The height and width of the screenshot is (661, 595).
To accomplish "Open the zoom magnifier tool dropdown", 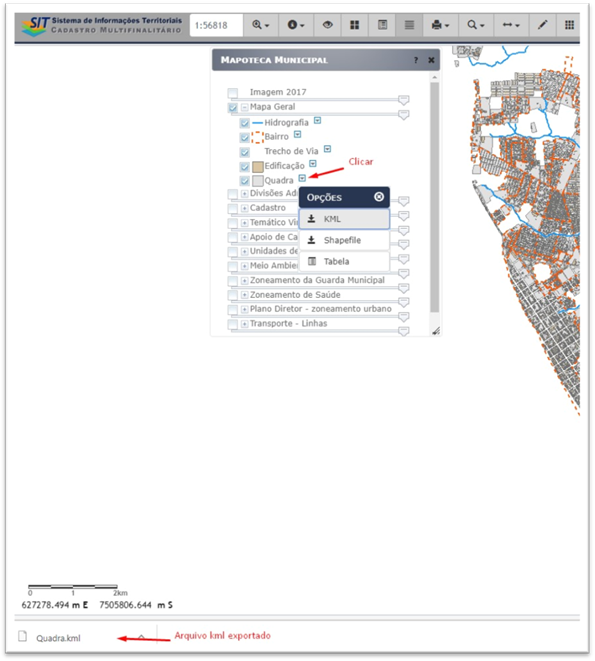I will [261, 25].
